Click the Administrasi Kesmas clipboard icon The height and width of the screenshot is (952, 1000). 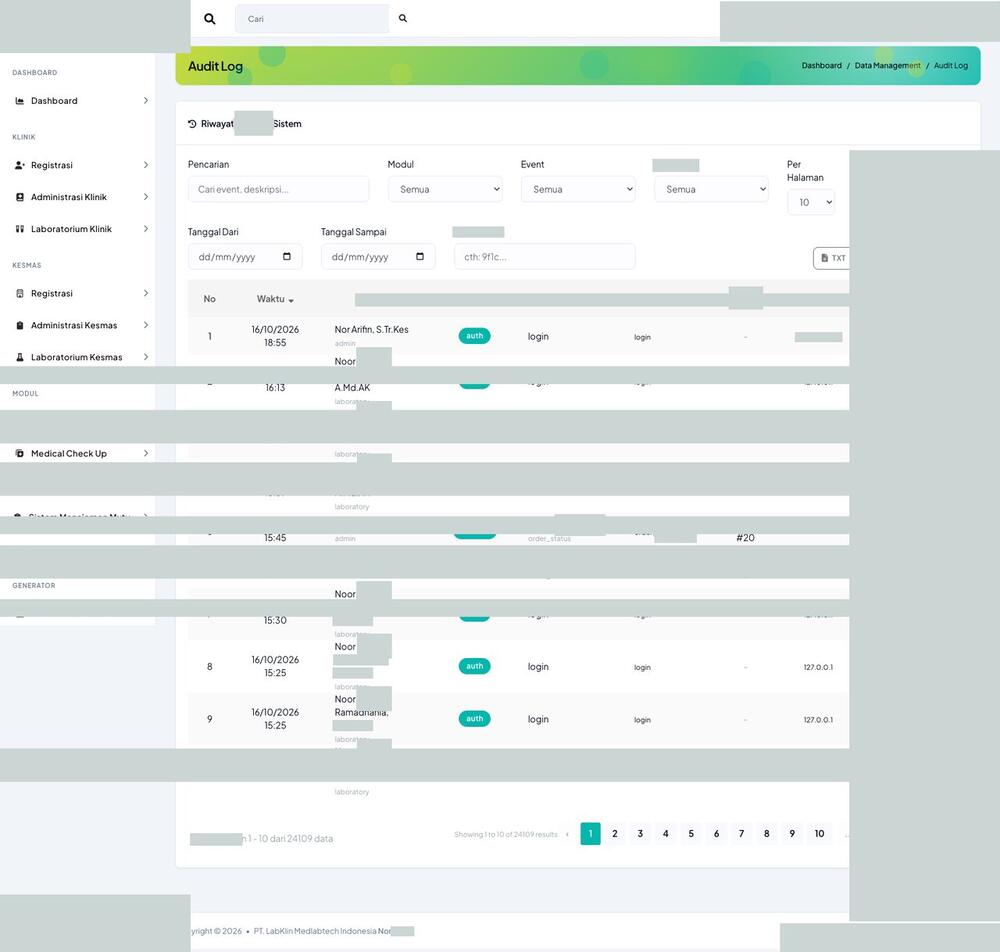click(20, 325)
